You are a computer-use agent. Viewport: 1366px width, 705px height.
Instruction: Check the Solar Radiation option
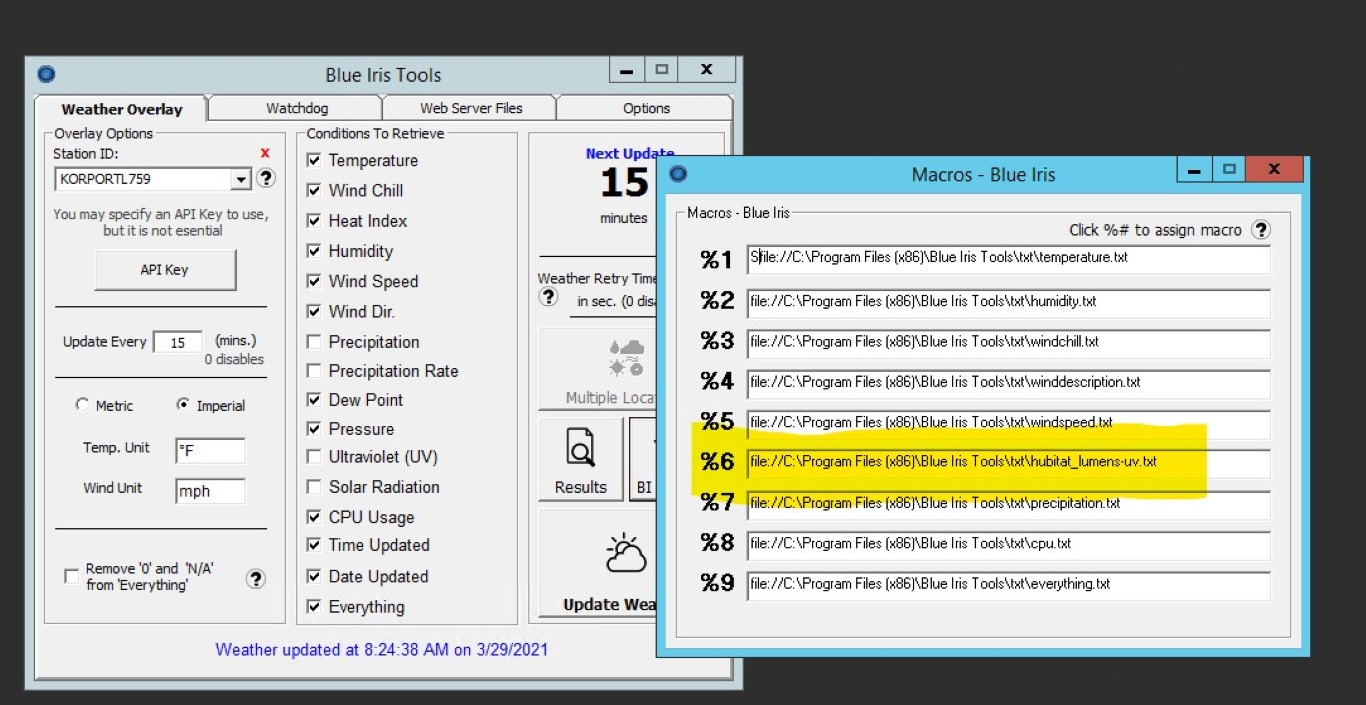pos(314,487)
